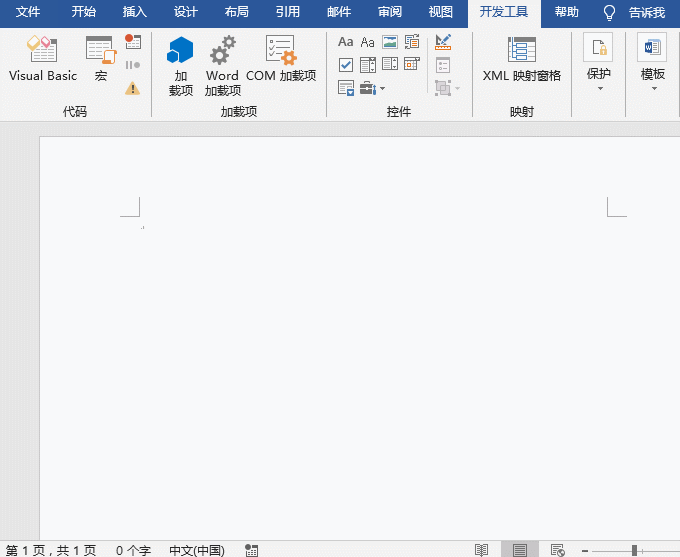This screenshot has height=557, width=680.
Task: Open control Properties
Action: (443, 66)
